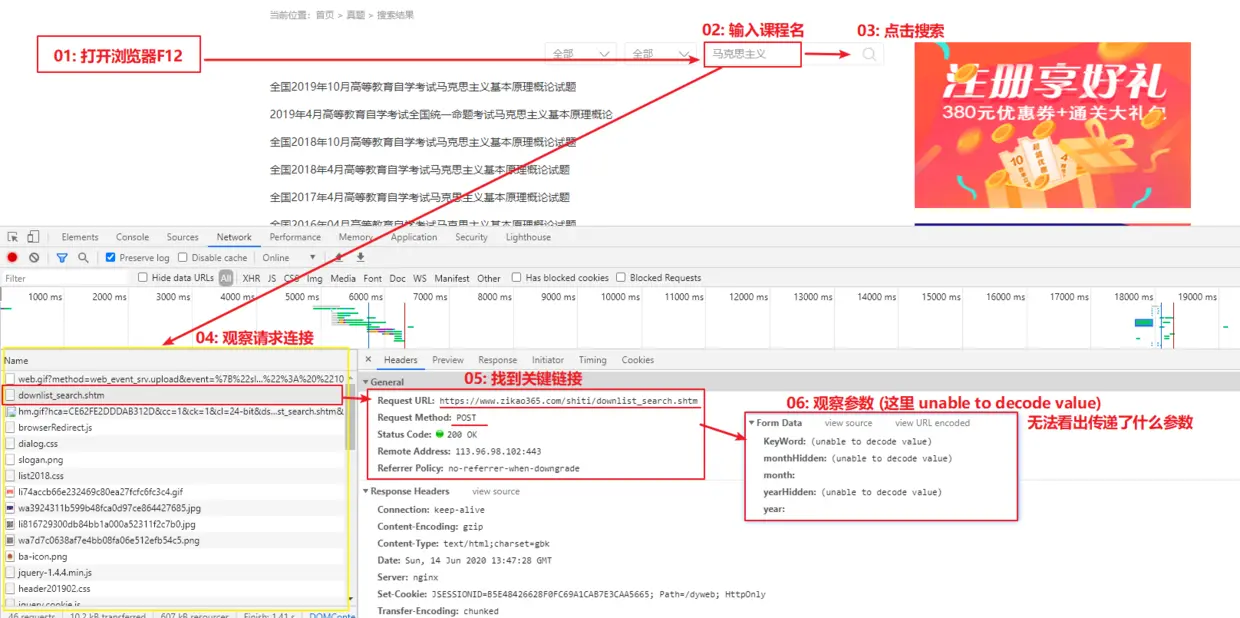This screenshot has width=1240, height=618.
Task: Open the Performance tab
Action: click(x=295, y=237)
